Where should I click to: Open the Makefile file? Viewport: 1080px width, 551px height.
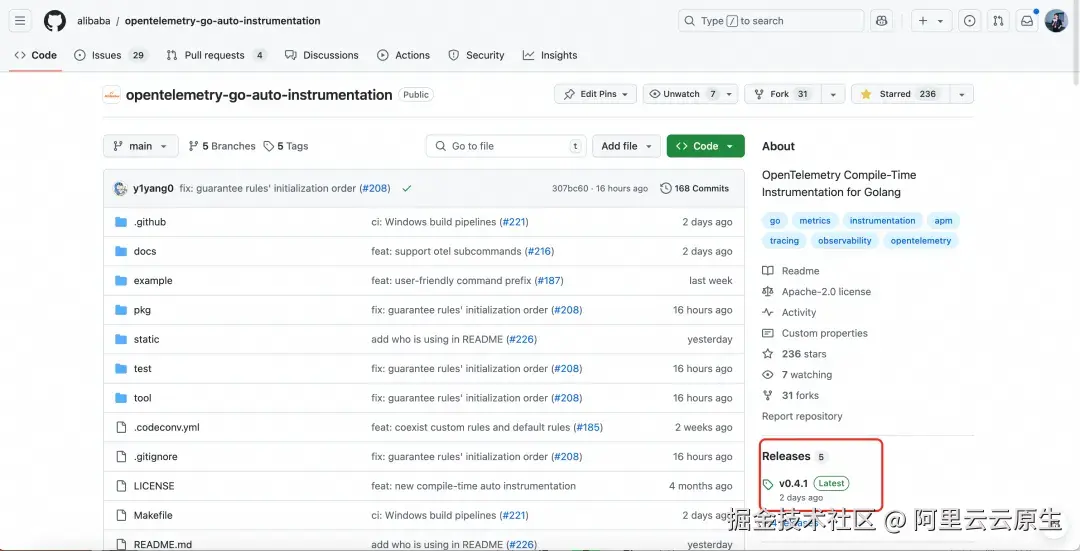(153, 515)
